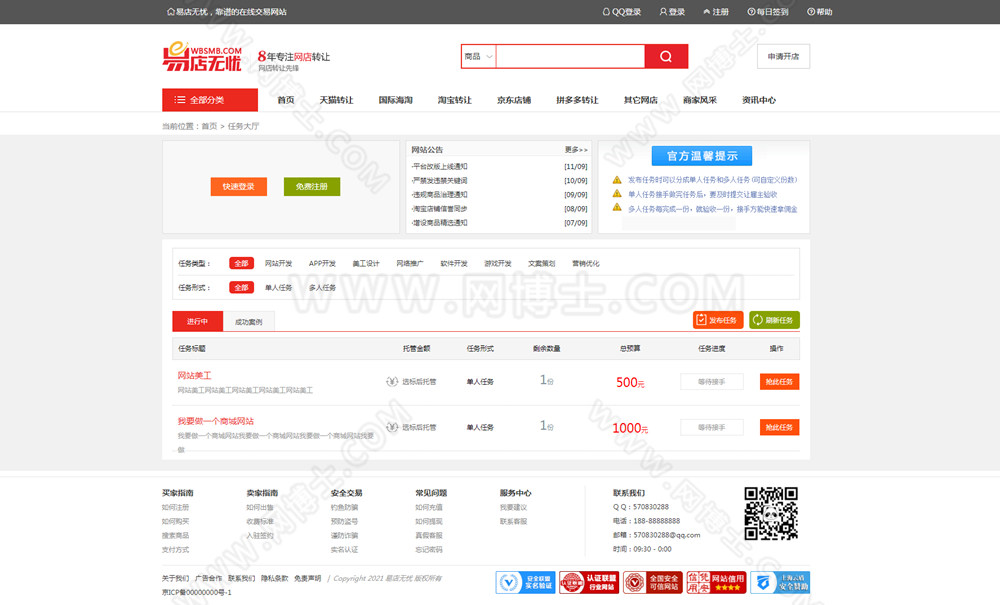
Task: Click the 上海云盾 安全赞助 badge
Action: tap(780, 582)
